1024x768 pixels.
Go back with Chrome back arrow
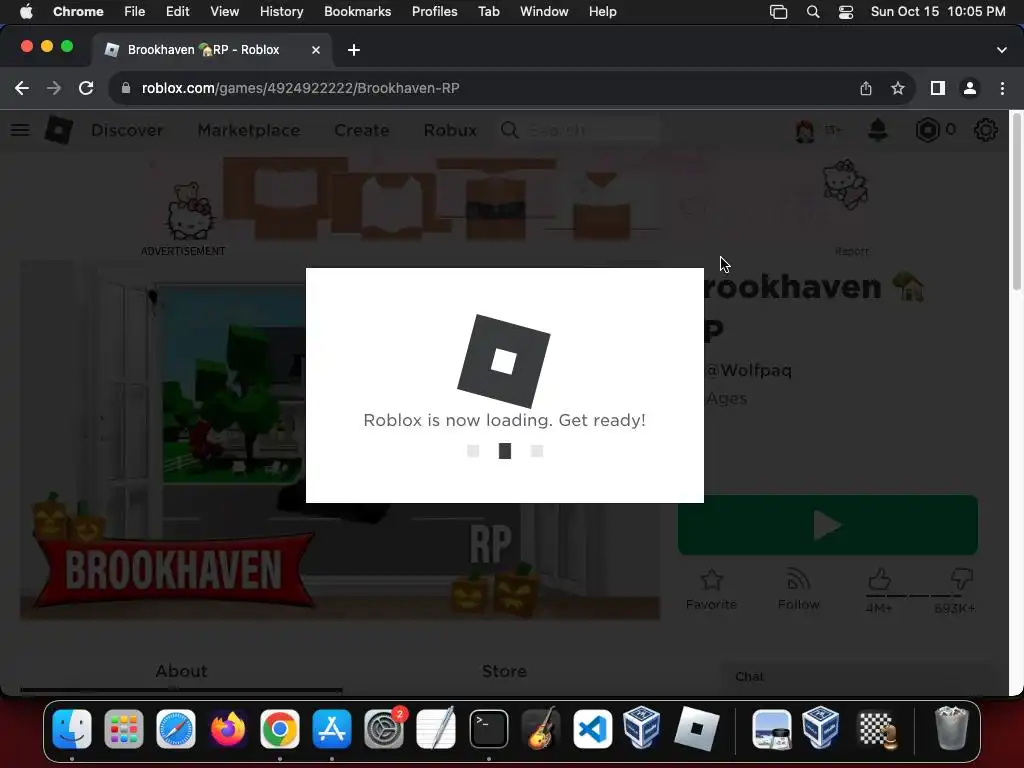tap(22, 88)
